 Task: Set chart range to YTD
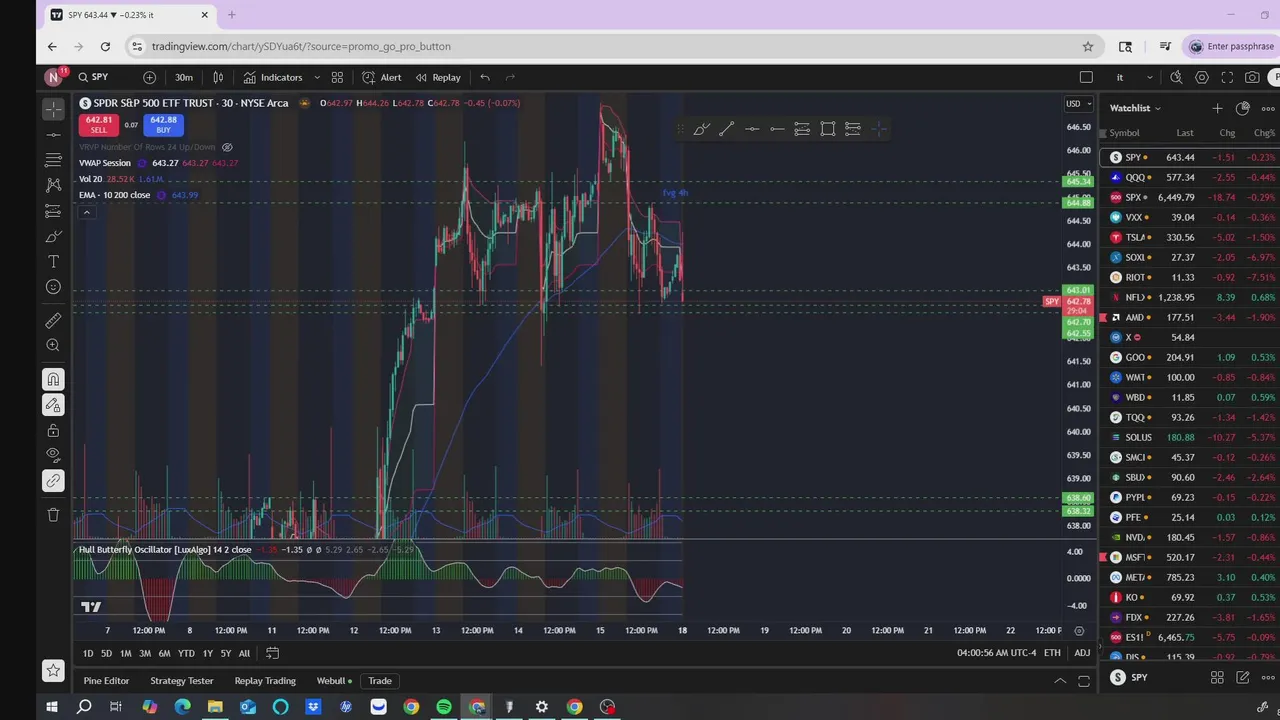186,654
